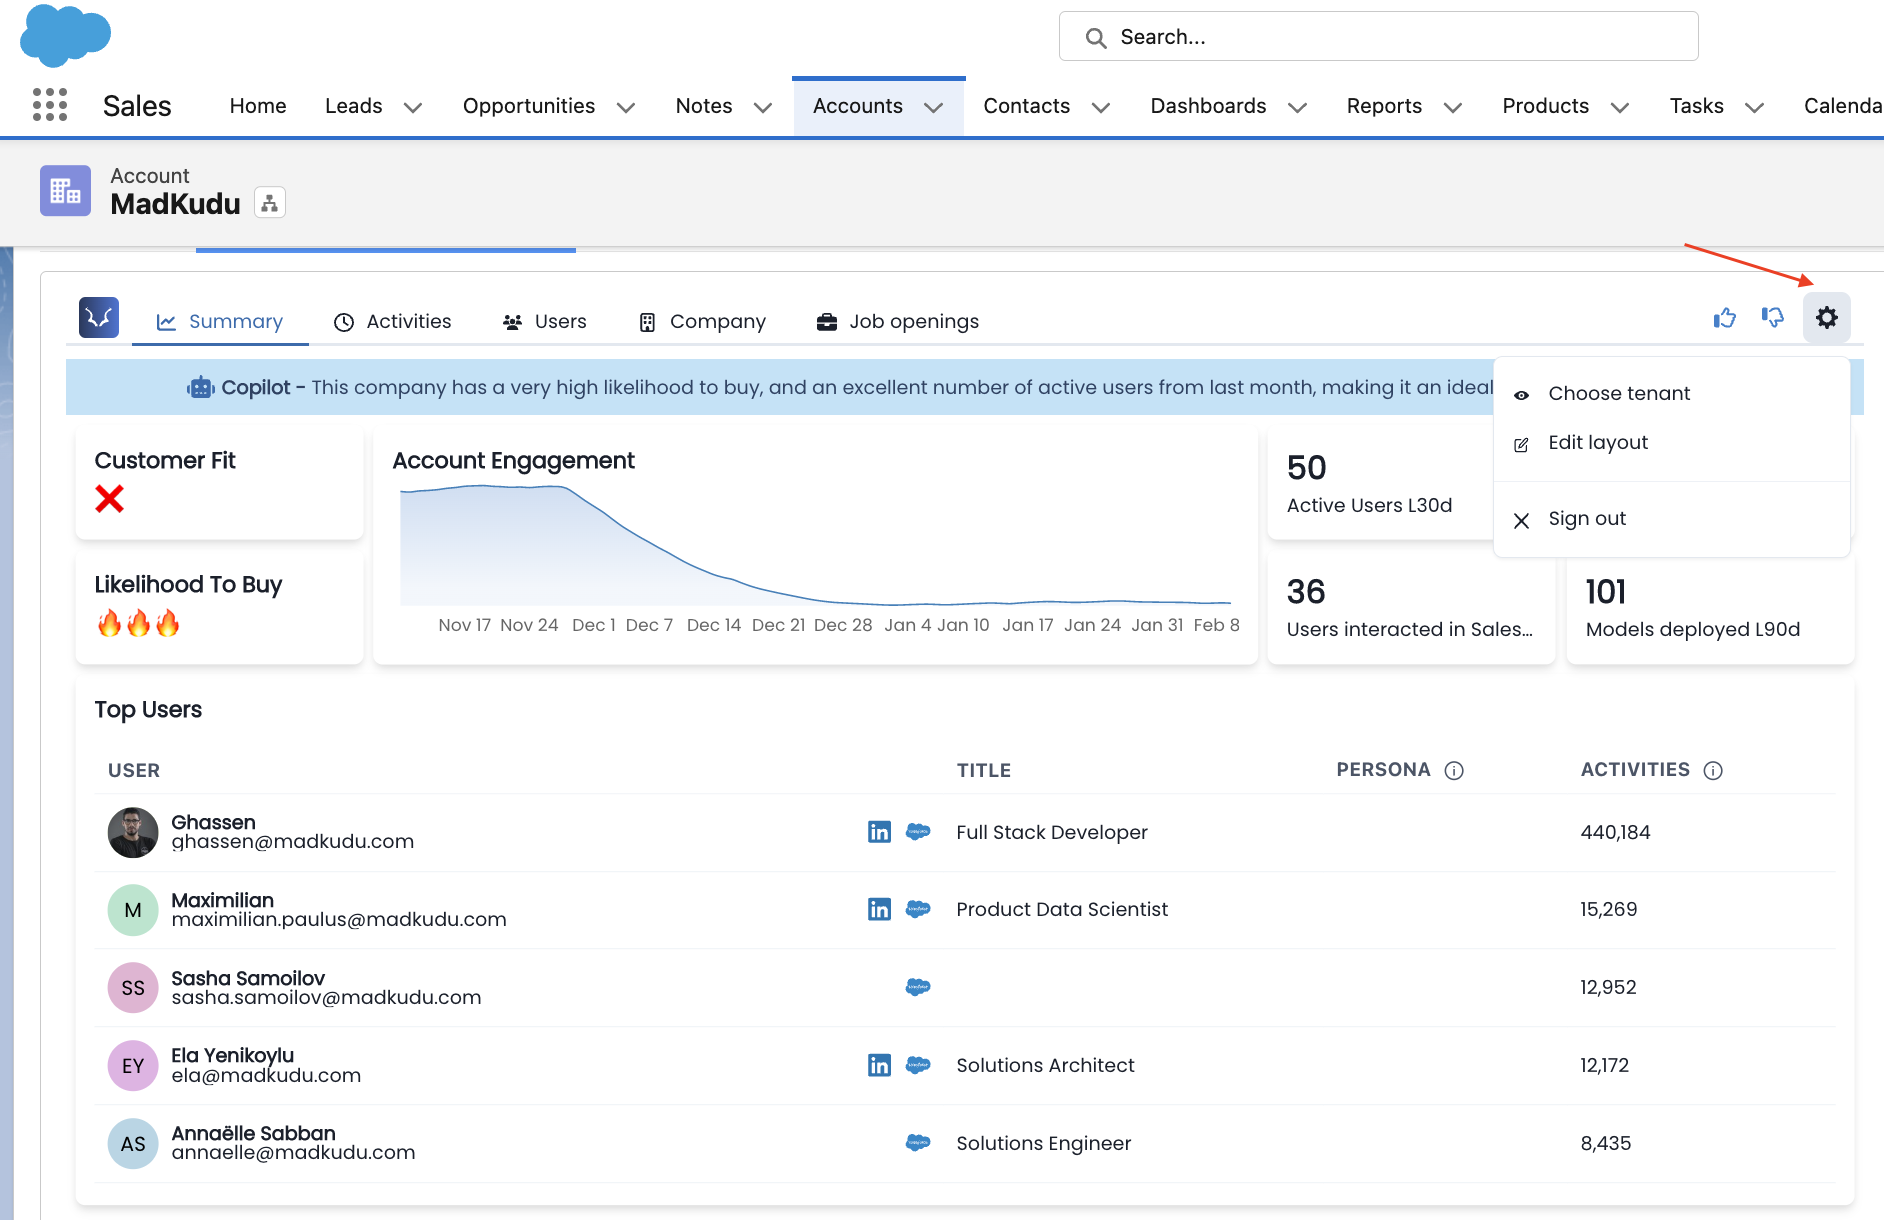
Task: Switch to the Job openings tab
Action: click(897, 321)
